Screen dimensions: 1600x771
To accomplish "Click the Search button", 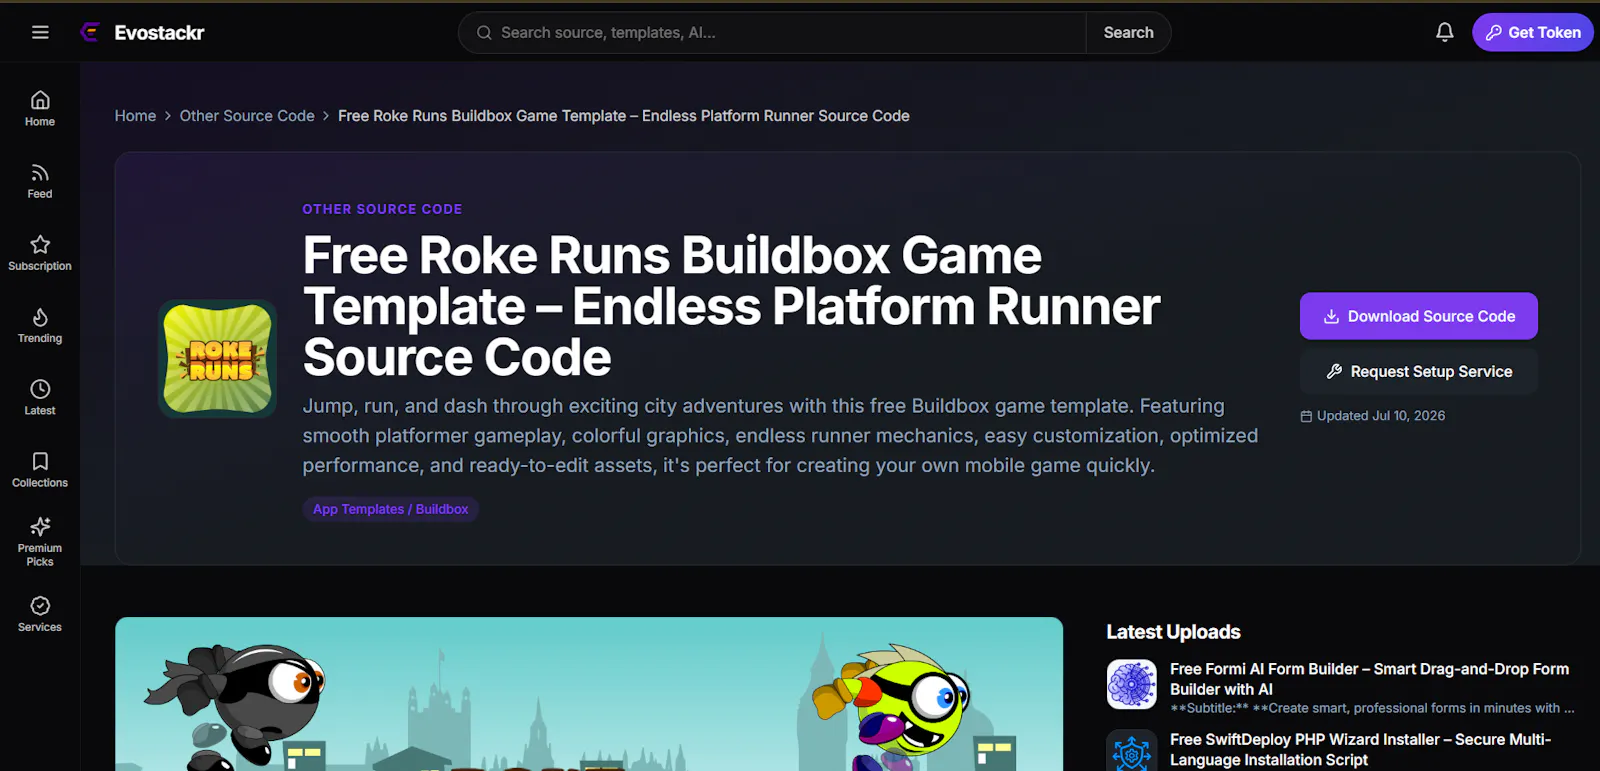I will pyautogui.click(x=1128, y=32).
